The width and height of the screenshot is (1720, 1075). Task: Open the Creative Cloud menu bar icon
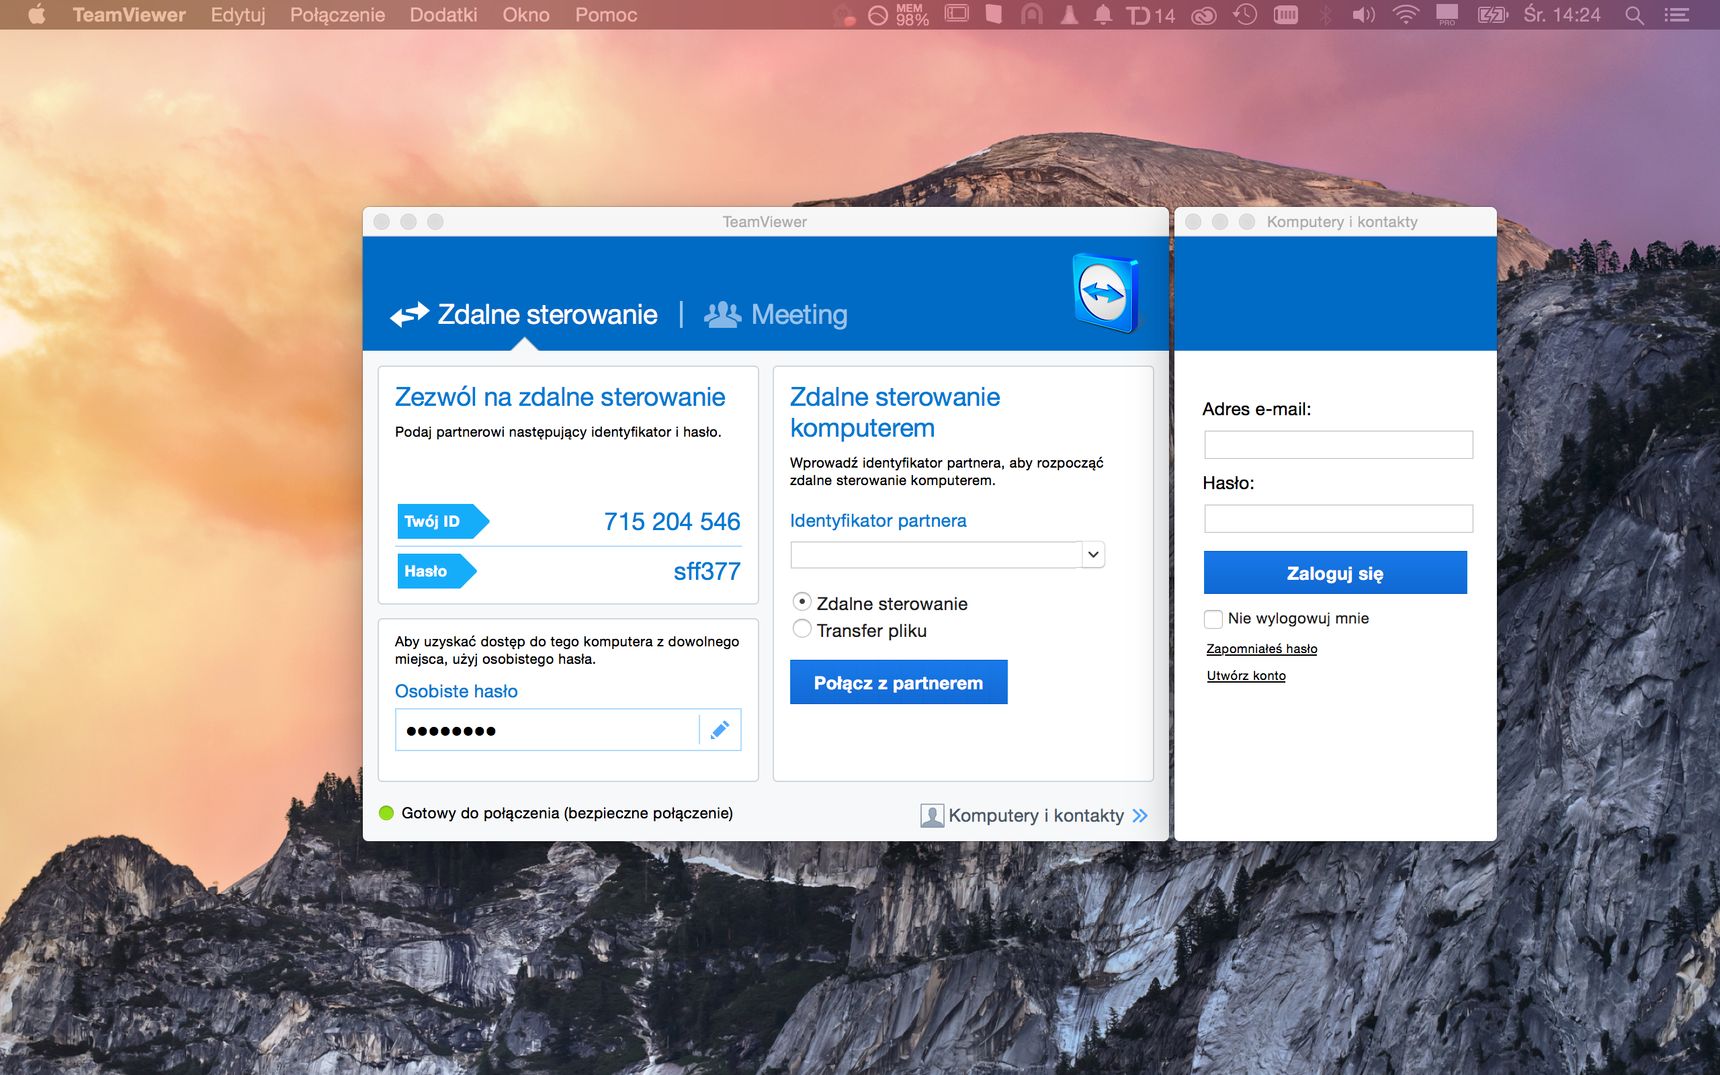tap(1204, 15)
